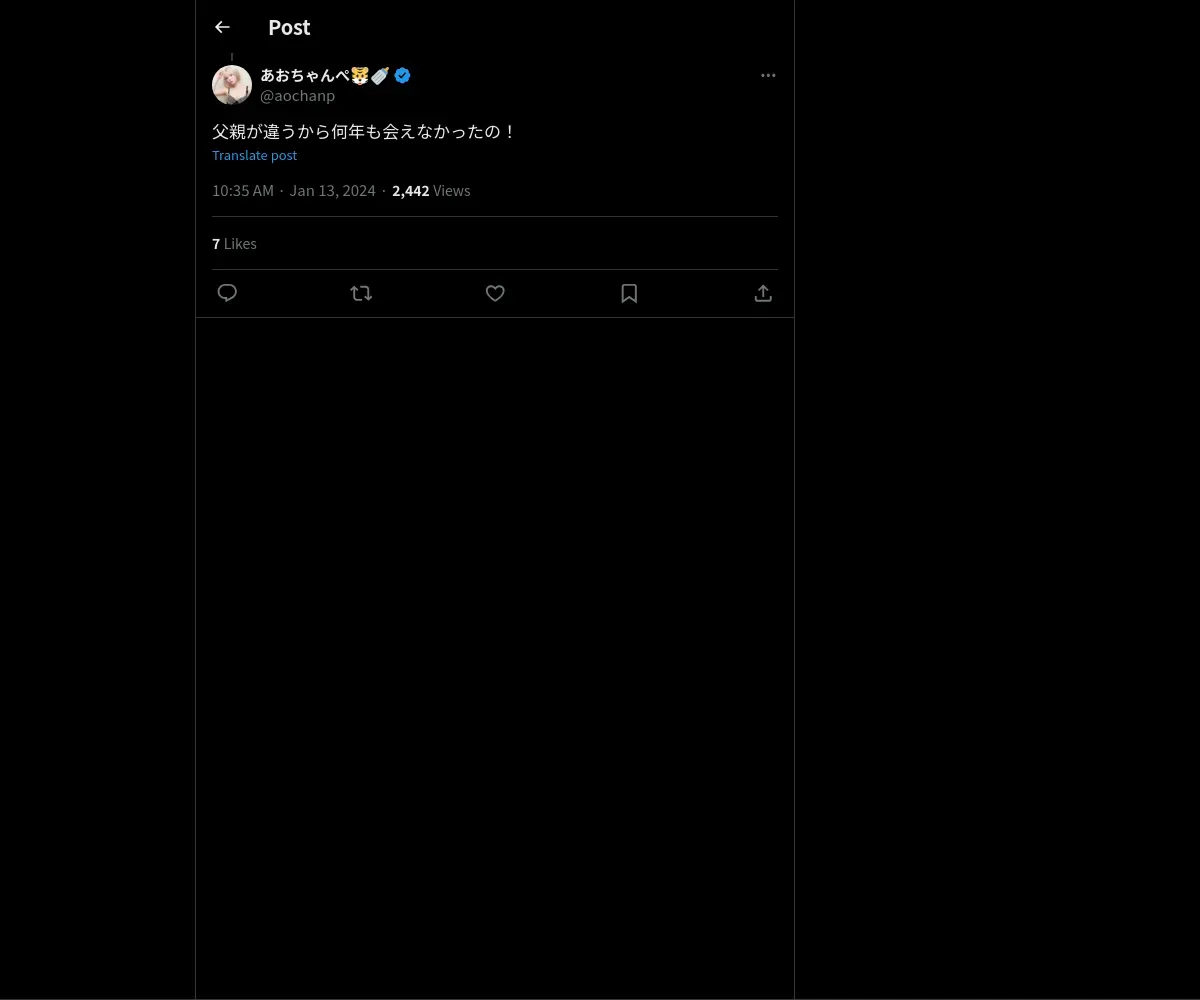Click the Jan 13, 2024 date
The height and width of the screenshot is (1000, 1200).
coord(332,191)
